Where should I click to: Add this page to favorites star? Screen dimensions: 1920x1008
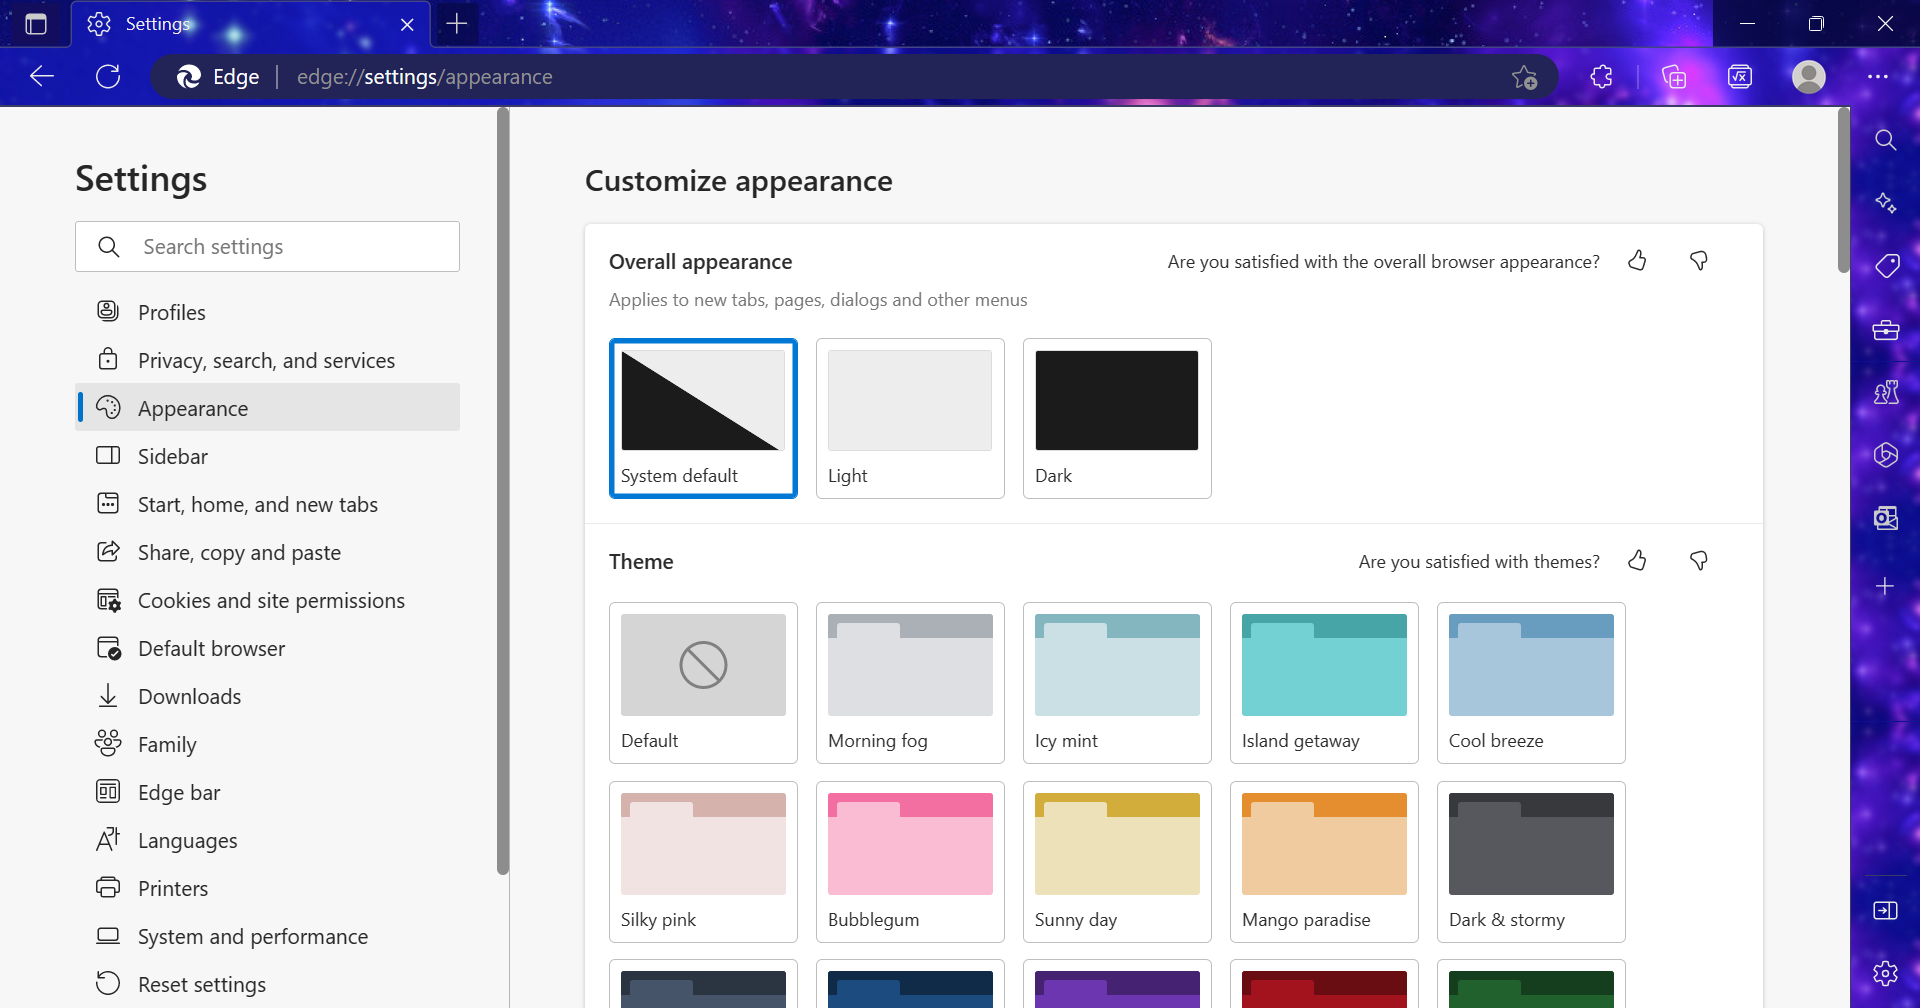tap(1524, 77)
